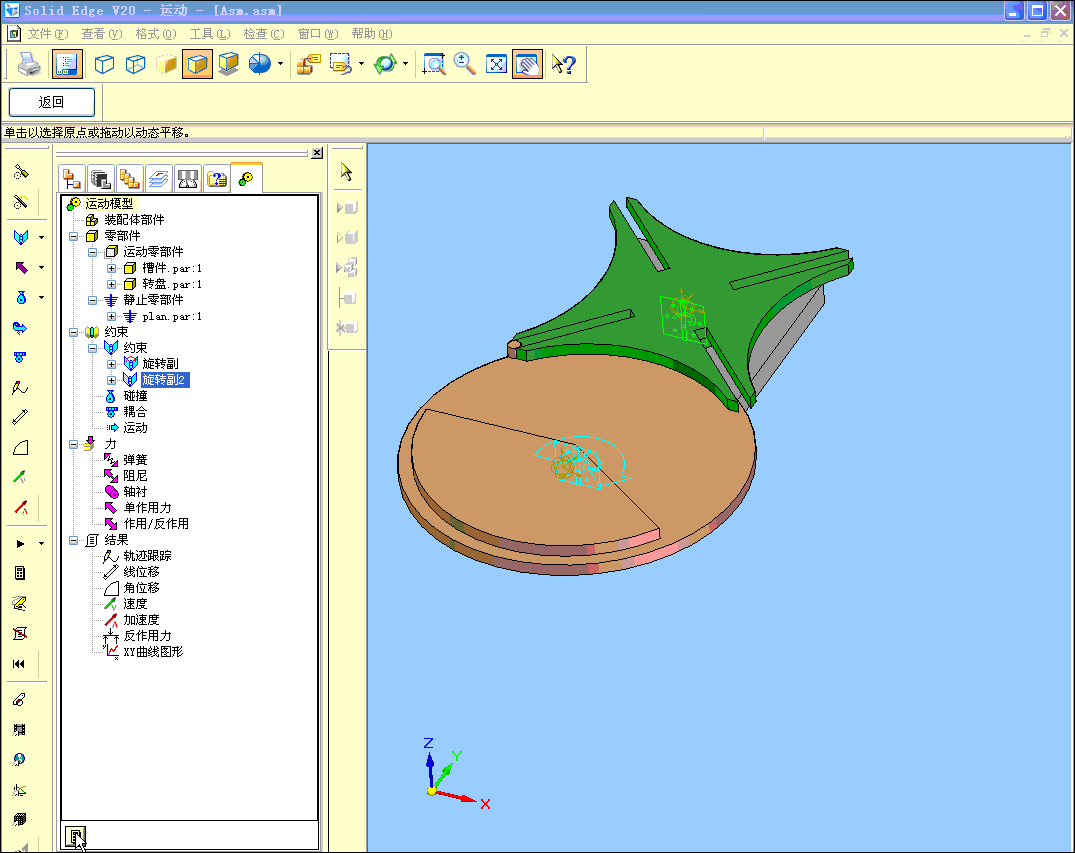Collapse the 运动零部件 node

tap(93, 252)
